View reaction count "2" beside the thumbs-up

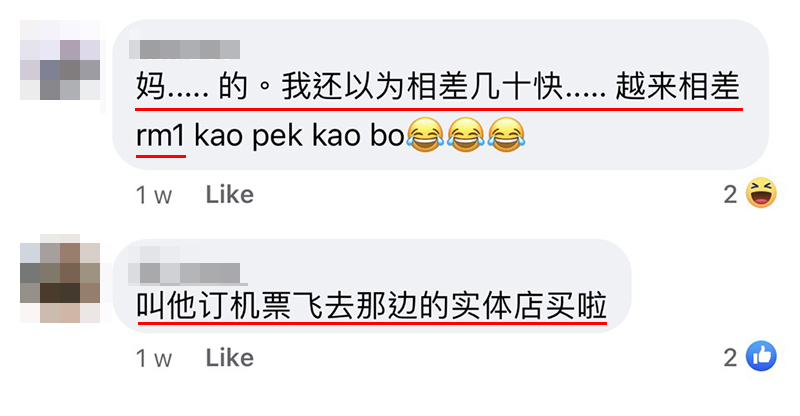point(731,358)
